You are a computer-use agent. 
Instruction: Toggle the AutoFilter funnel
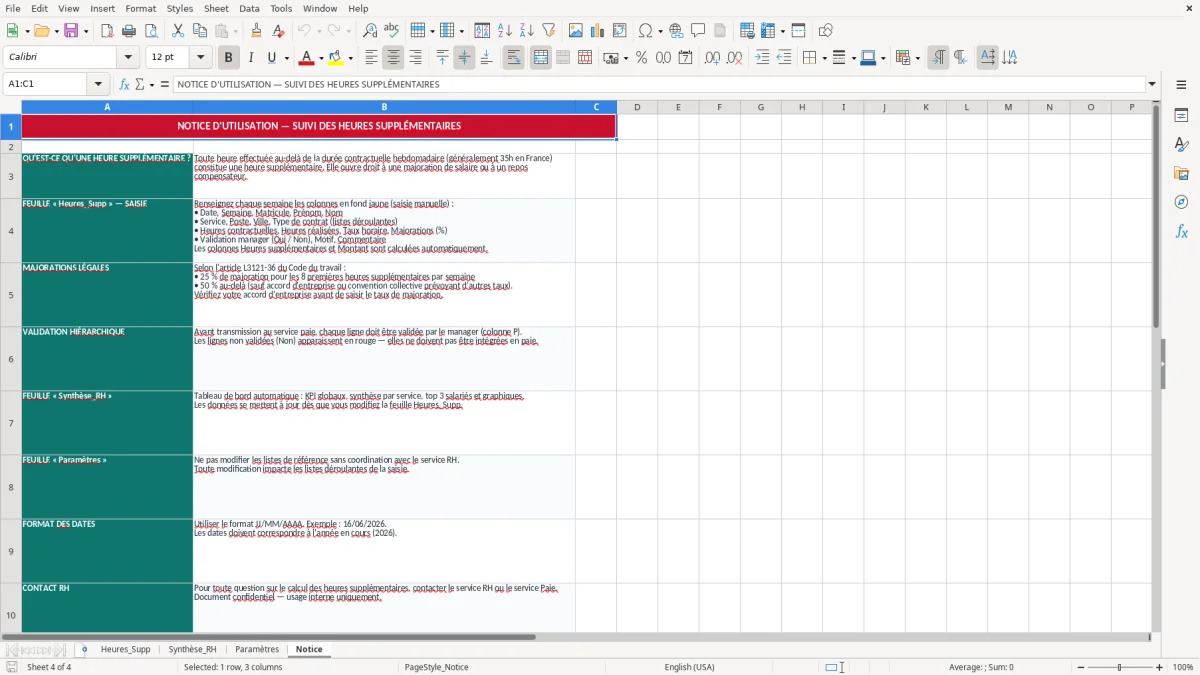click(x=549, y=31)
